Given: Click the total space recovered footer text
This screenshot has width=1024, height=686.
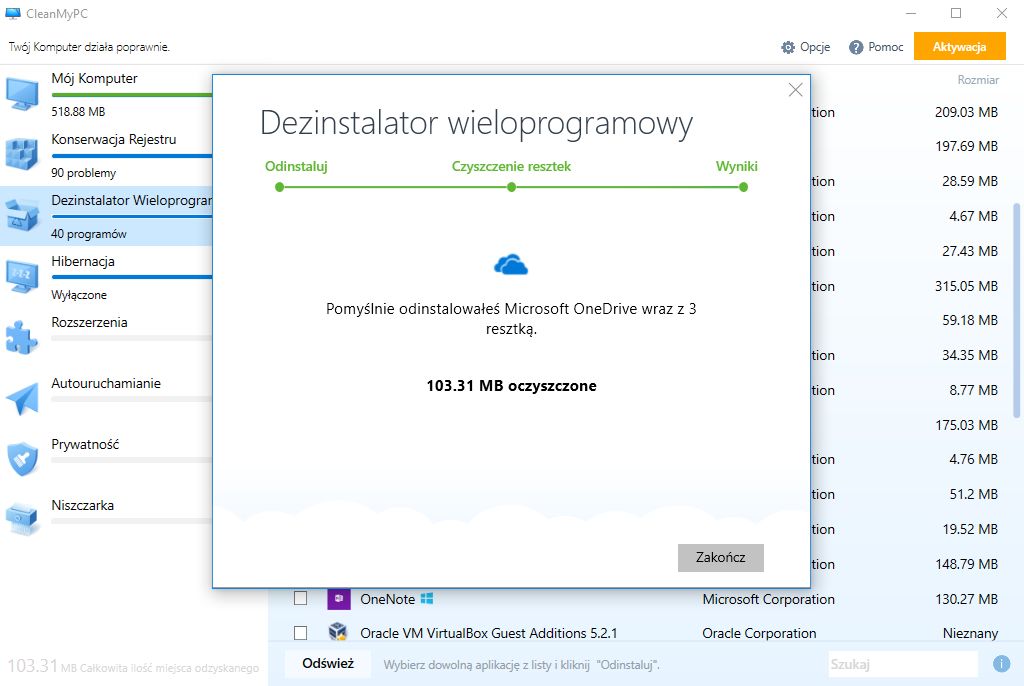Looking at the screenshot, I should (x=133, y=666).
